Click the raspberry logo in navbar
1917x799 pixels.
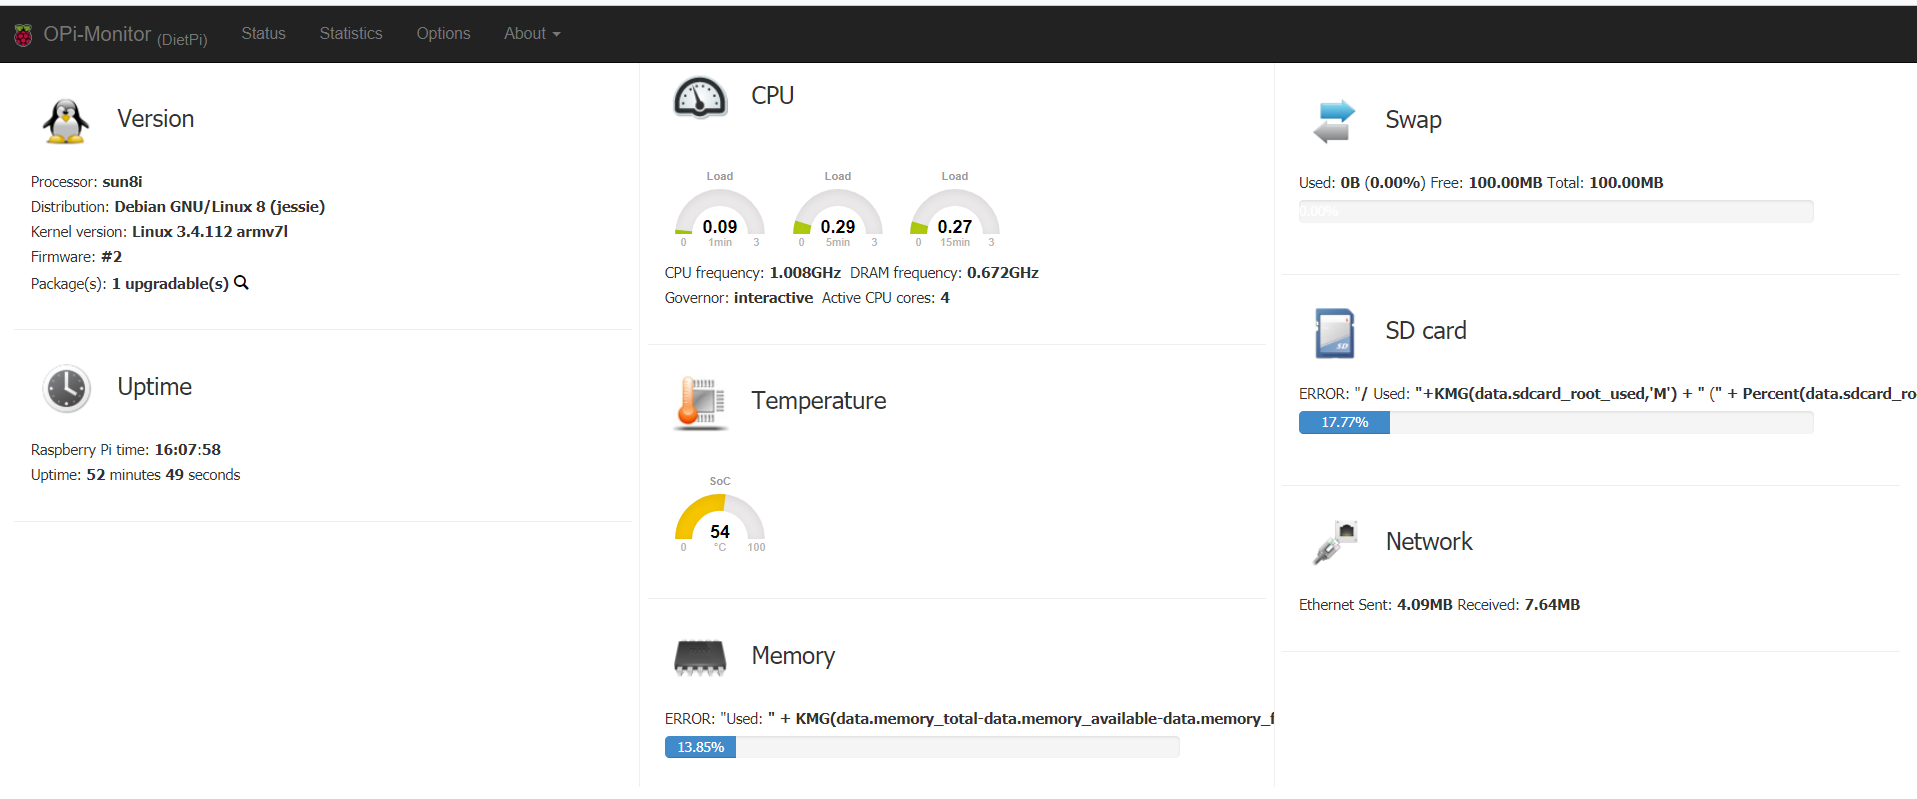tap(23, 35)
